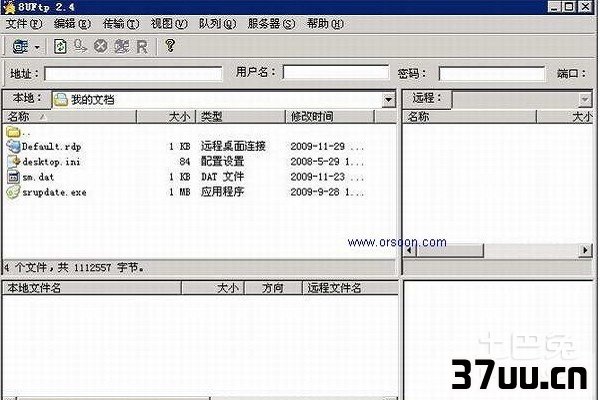The width and height of the screenshot is (600, 400).
Task: Open the 视图 menu
Action: pos(169,24)
